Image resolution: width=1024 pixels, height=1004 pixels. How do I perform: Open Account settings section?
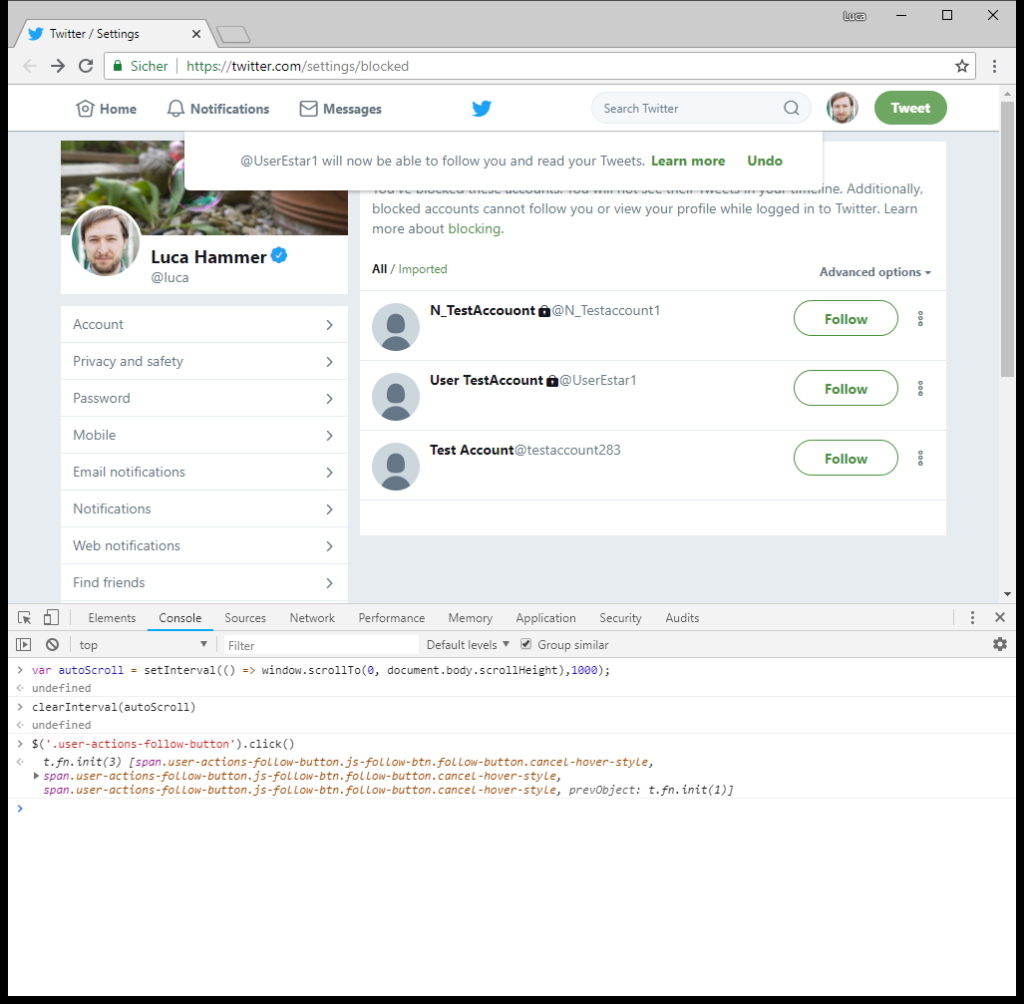(204, 325)
